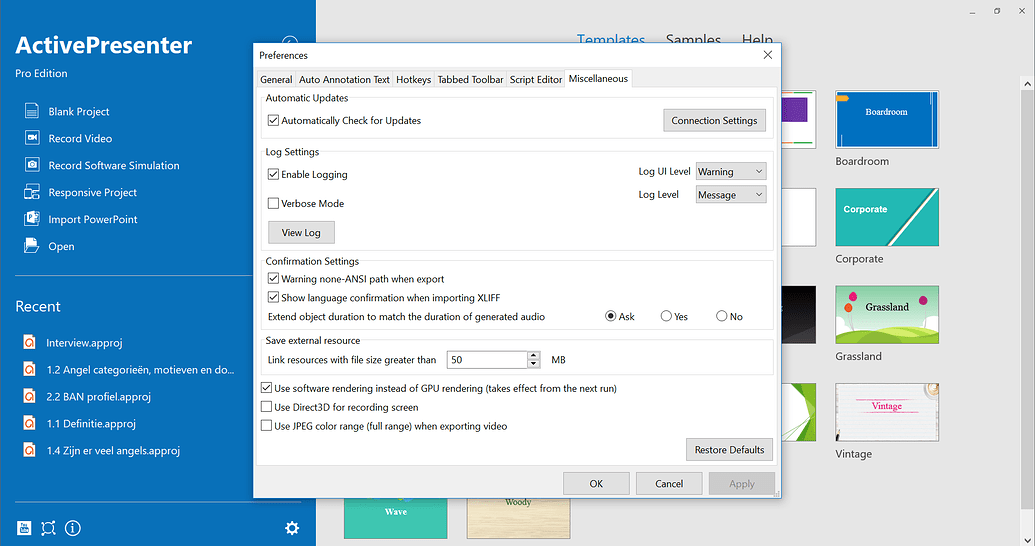Click the Blank Project icon

31,112
